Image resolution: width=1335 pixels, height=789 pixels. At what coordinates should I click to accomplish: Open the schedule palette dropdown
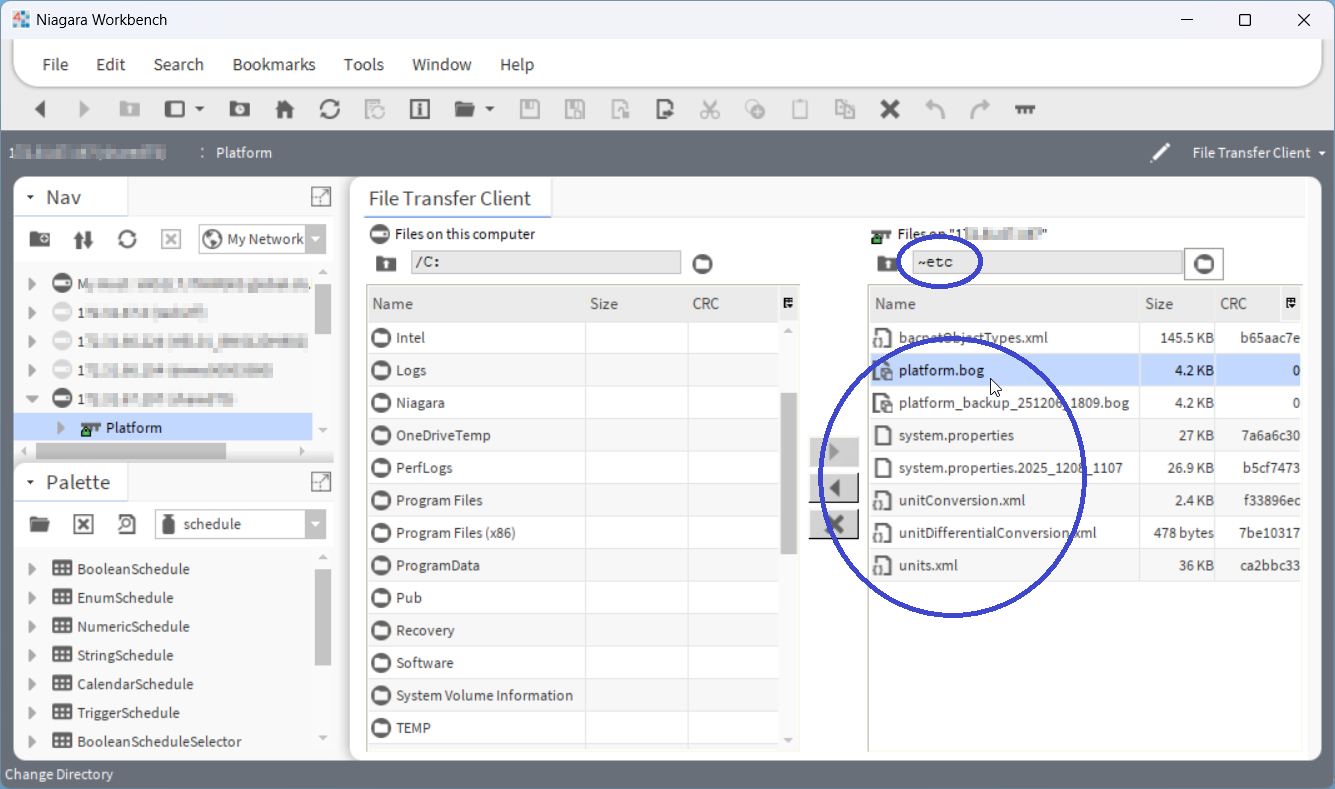(x=316, y=524)
